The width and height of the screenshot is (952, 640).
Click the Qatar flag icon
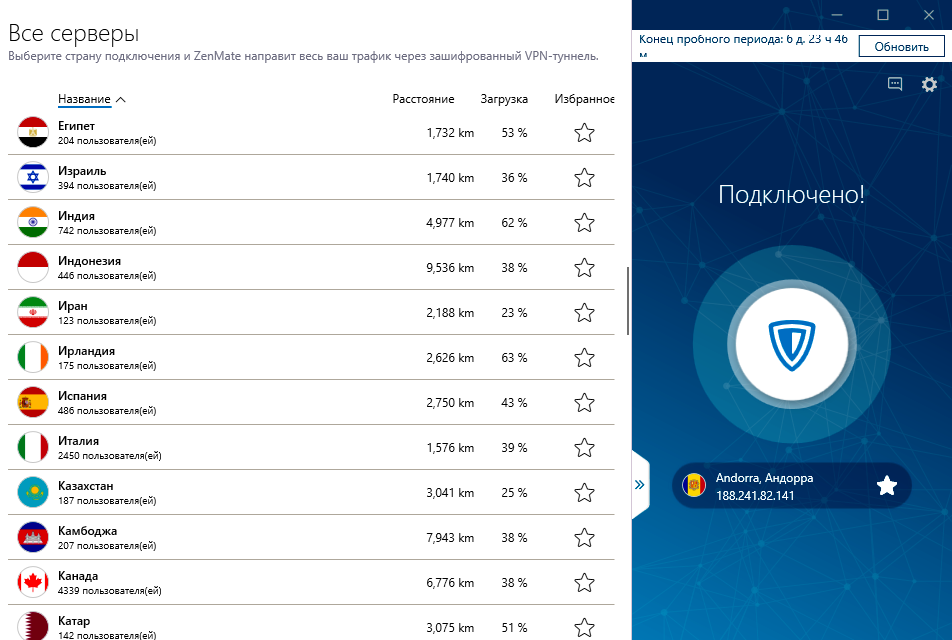coord(33,625)
